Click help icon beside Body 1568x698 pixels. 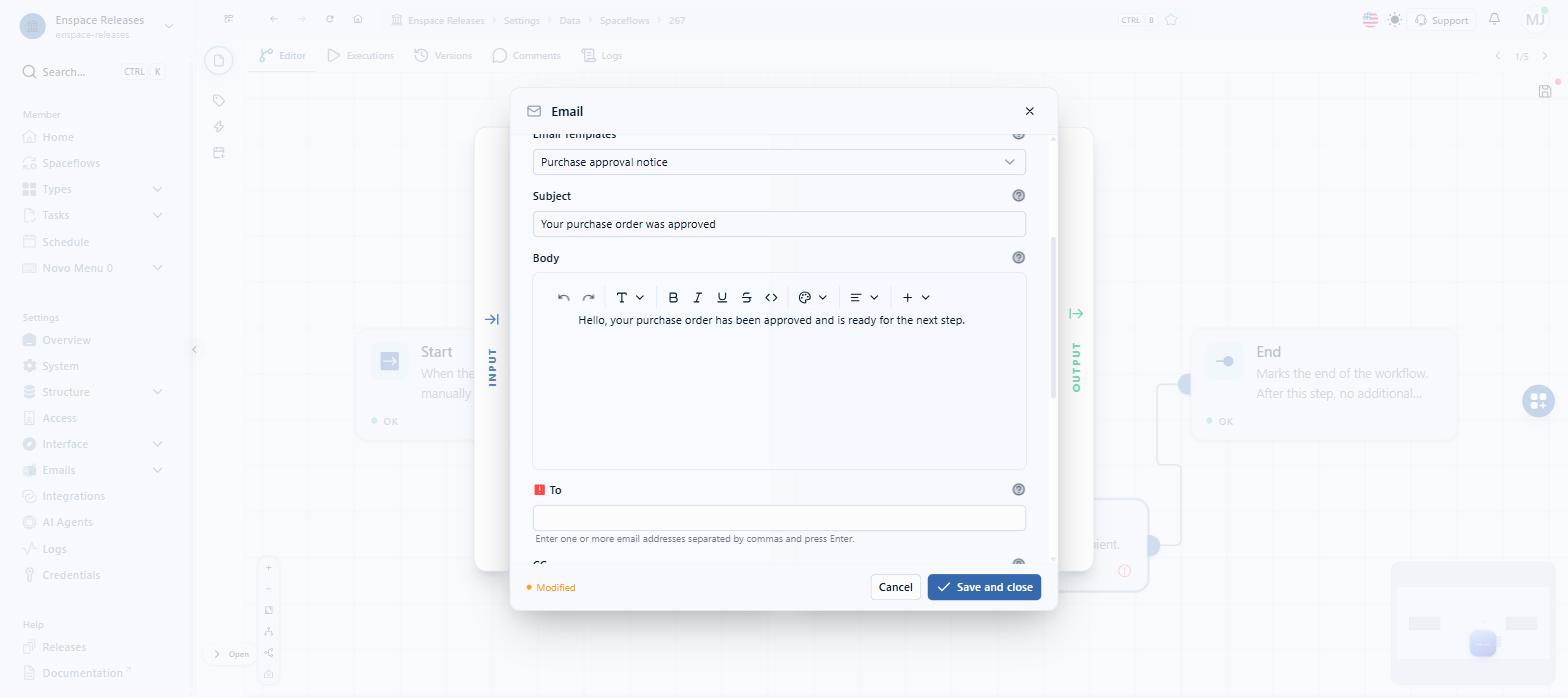(1019, 258)
